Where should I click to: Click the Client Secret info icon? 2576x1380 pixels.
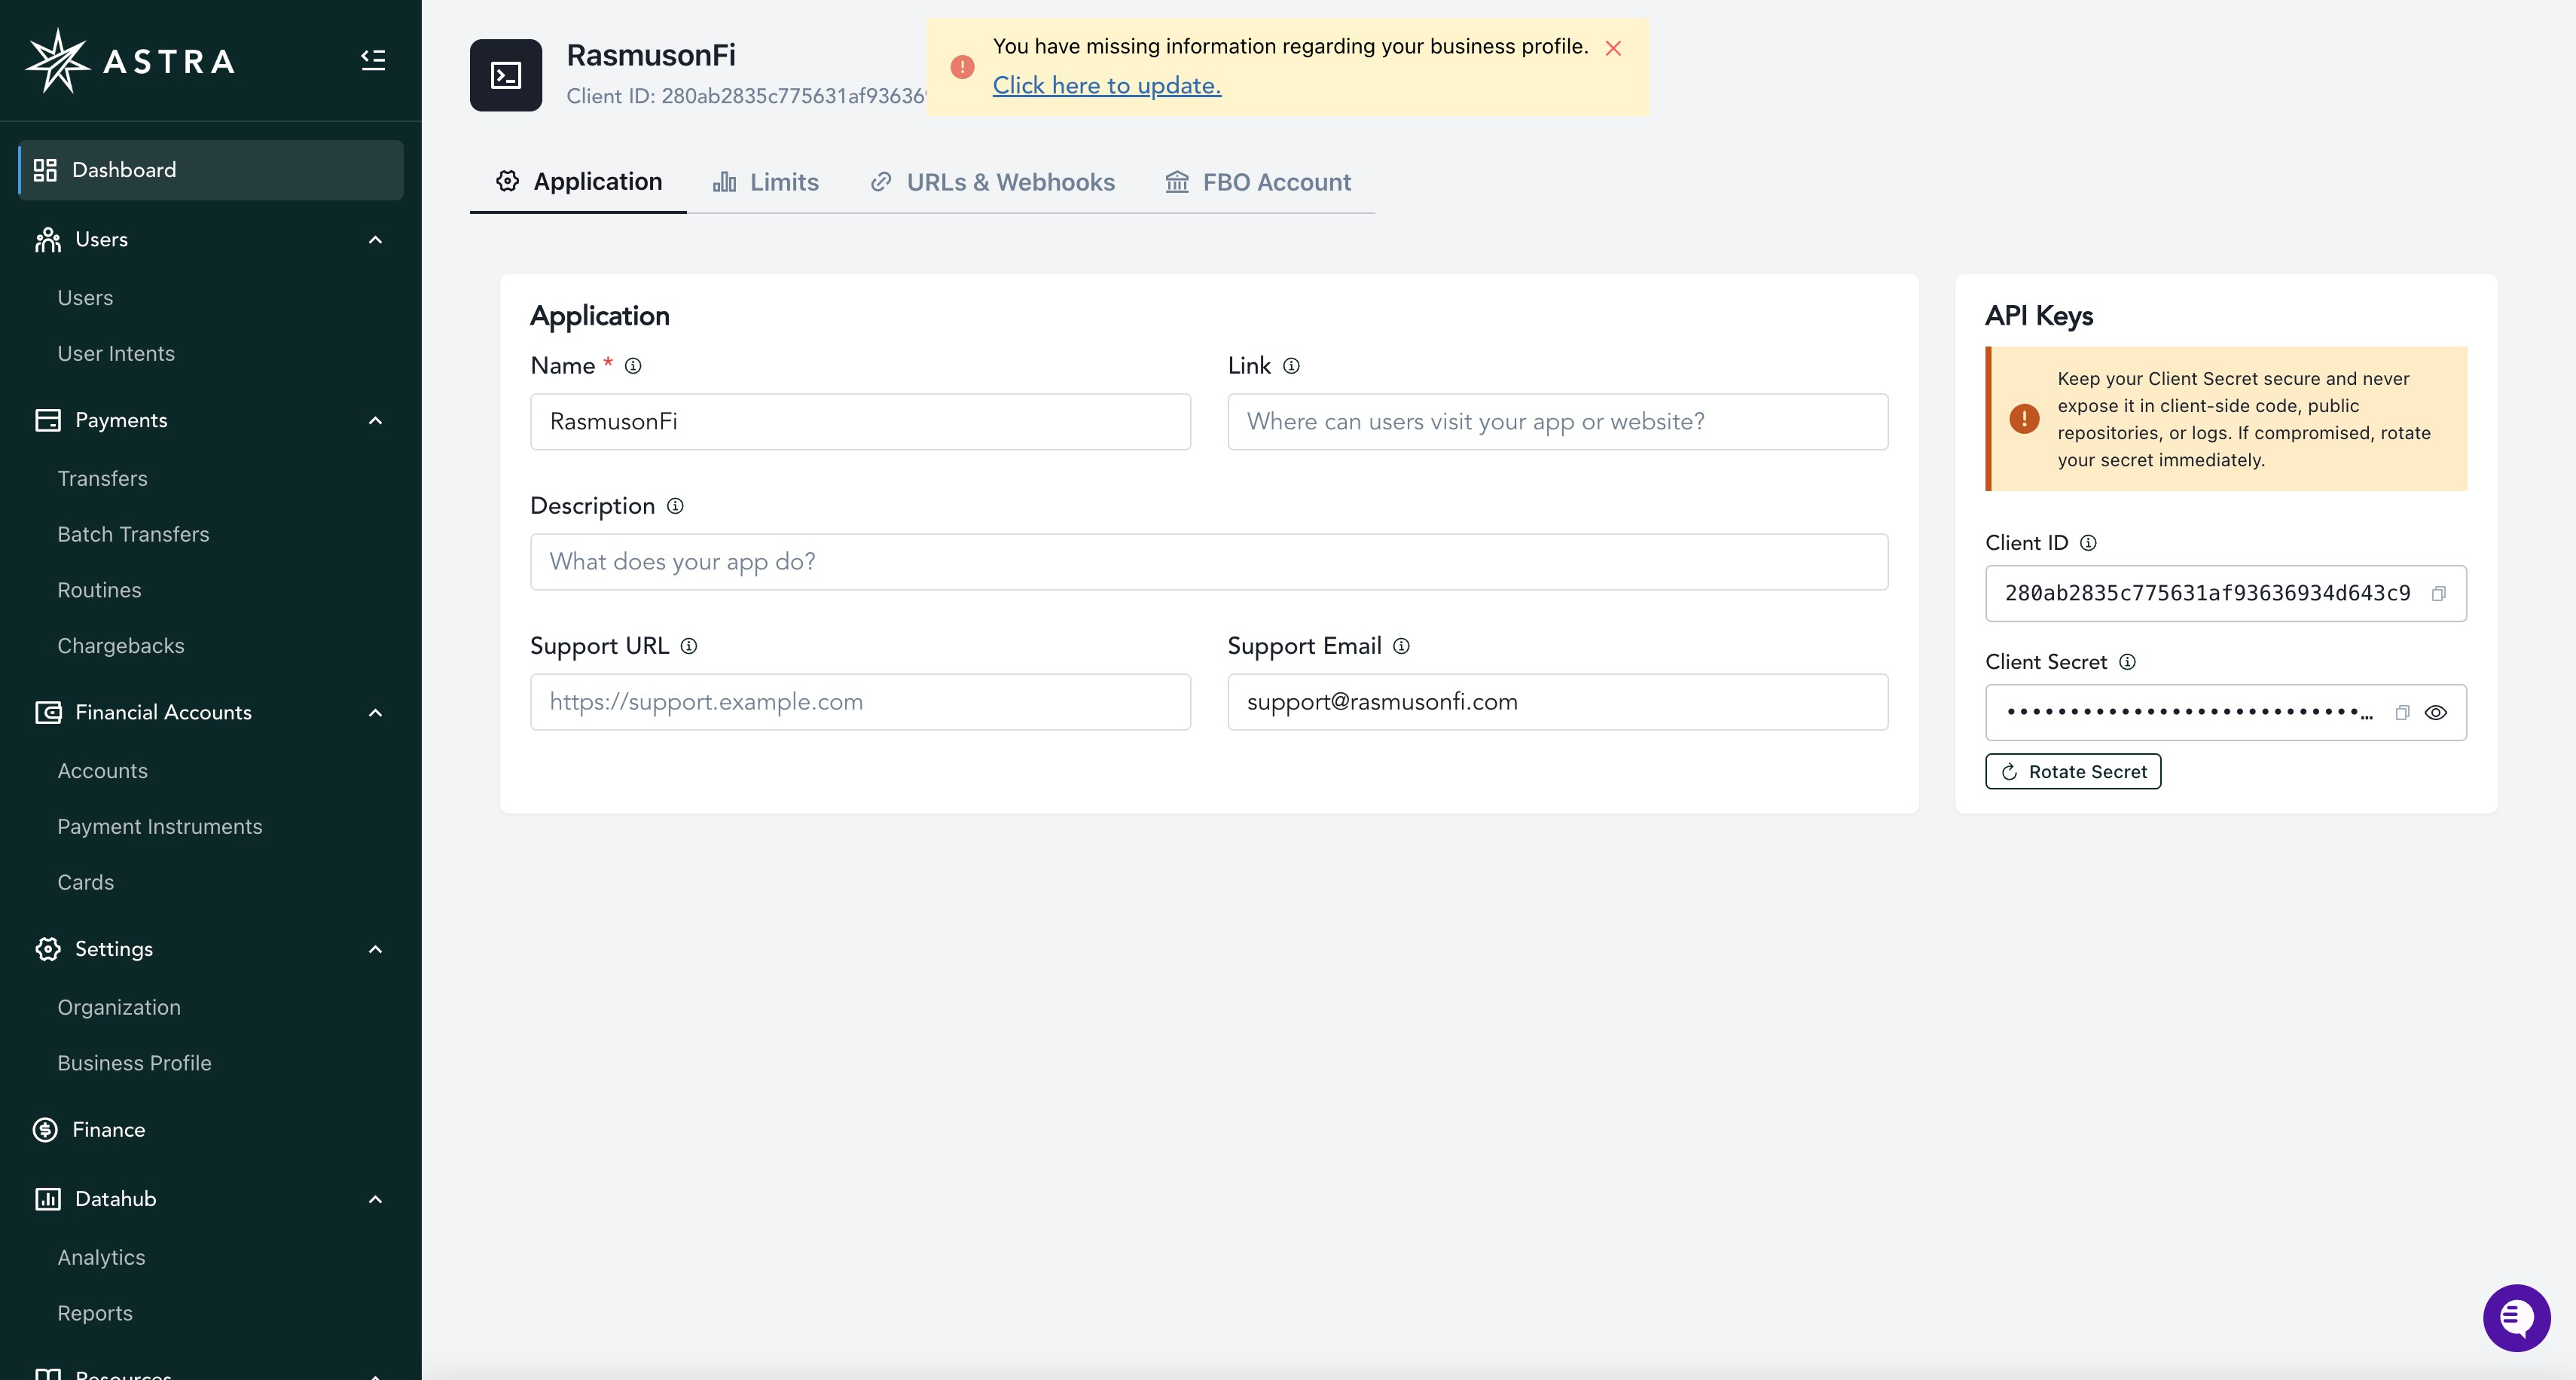point(2127,662)
